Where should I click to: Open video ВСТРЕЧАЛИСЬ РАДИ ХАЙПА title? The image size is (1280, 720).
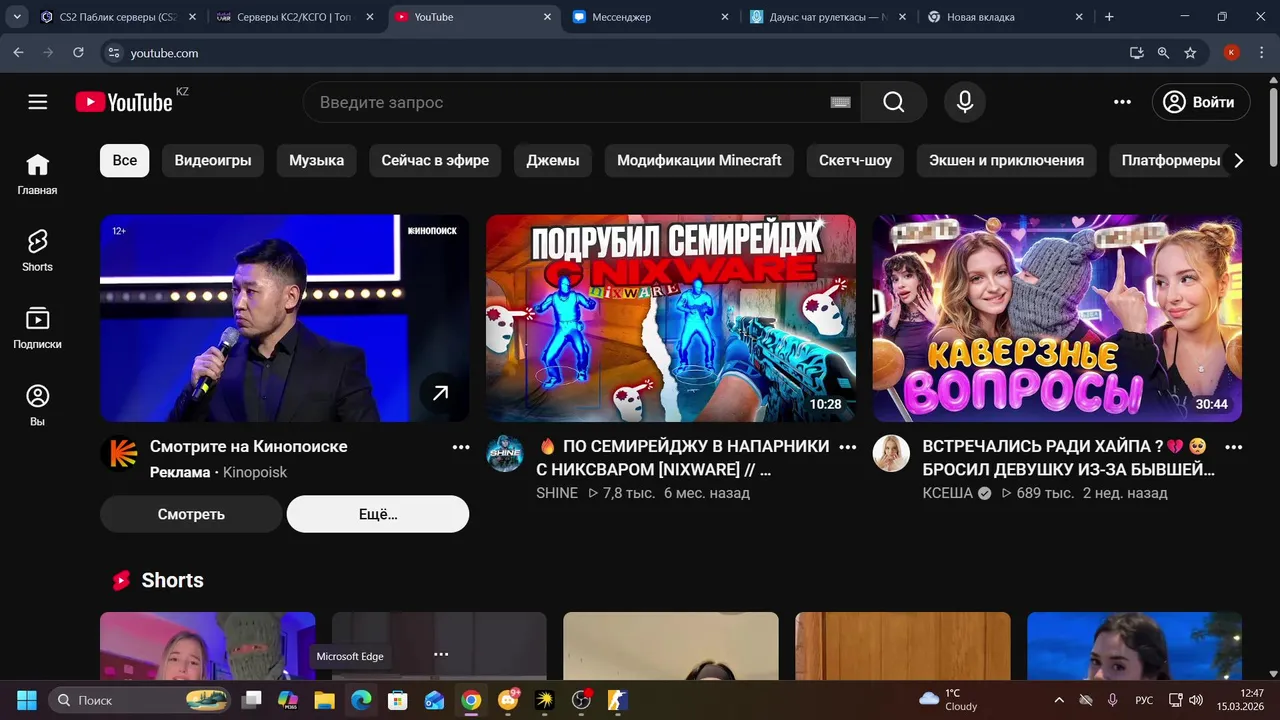(x=1069, y=458)
